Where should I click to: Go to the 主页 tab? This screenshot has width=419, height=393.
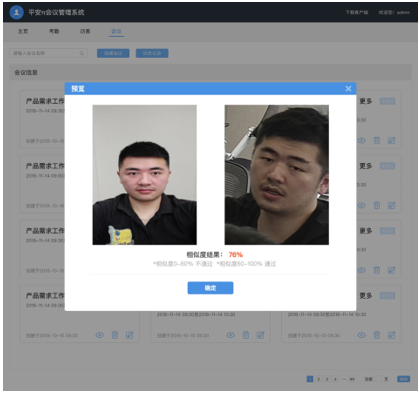coord(23,31)
